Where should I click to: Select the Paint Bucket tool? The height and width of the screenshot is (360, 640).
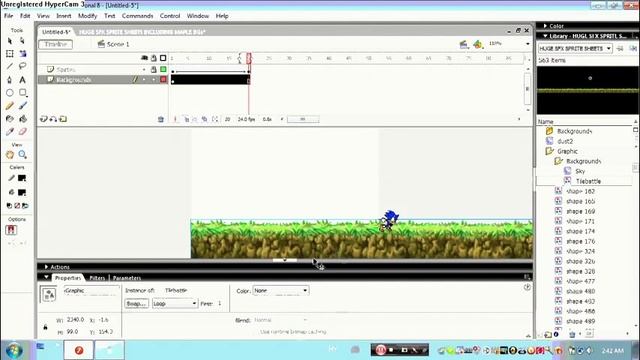coord(22,119)
